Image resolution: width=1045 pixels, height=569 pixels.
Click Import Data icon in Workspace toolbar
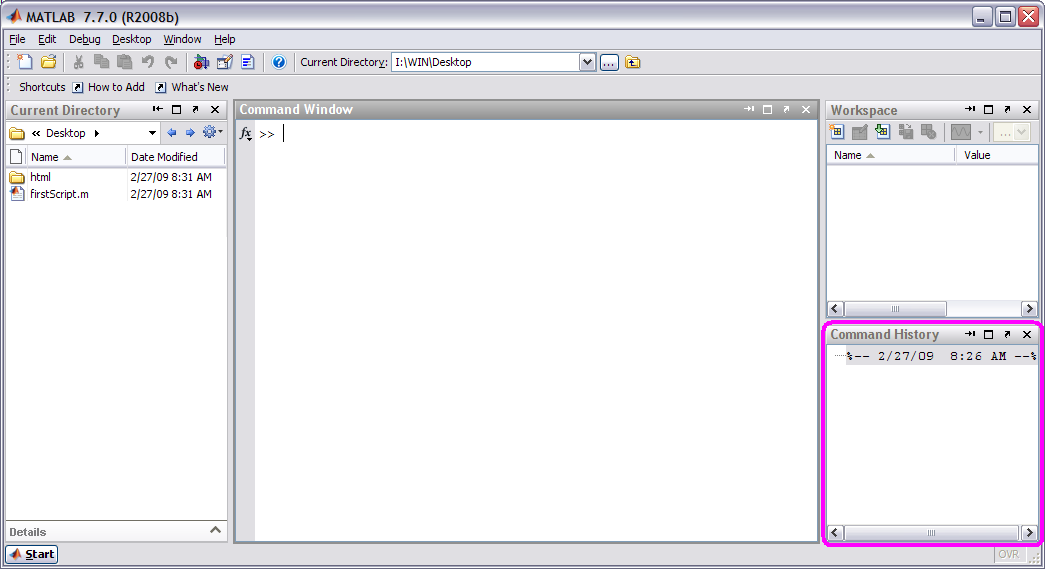881,132
